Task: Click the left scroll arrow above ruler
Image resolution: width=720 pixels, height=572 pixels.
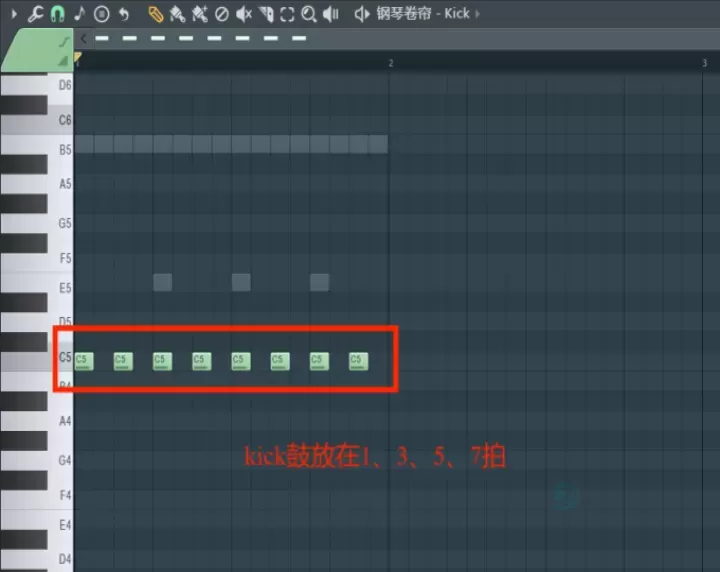Action: click(x=83, y=39)
